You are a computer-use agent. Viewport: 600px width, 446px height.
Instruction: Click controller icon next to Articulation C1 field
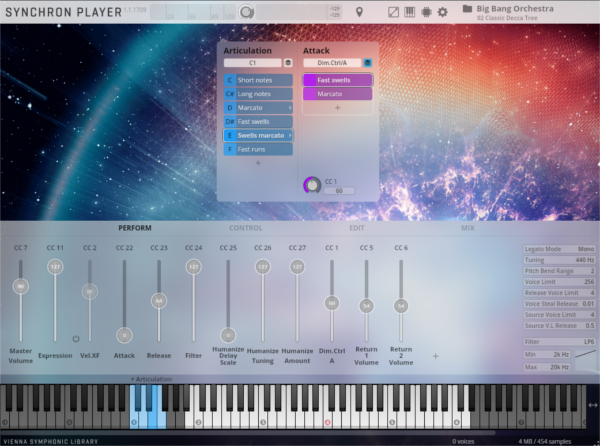pos(288,63)
